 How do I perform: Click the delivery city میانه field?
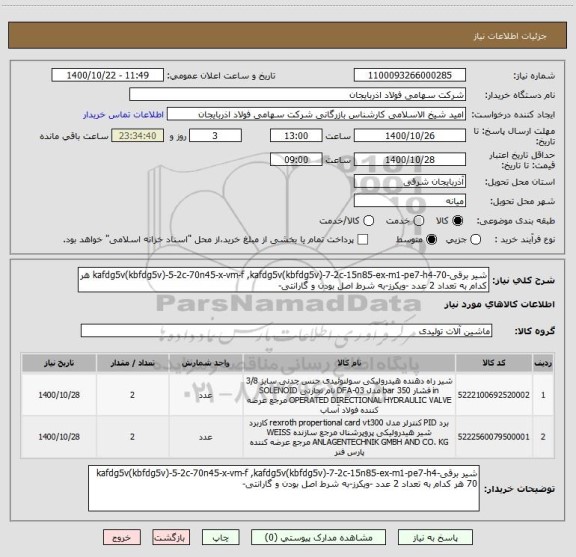(410, 201)
